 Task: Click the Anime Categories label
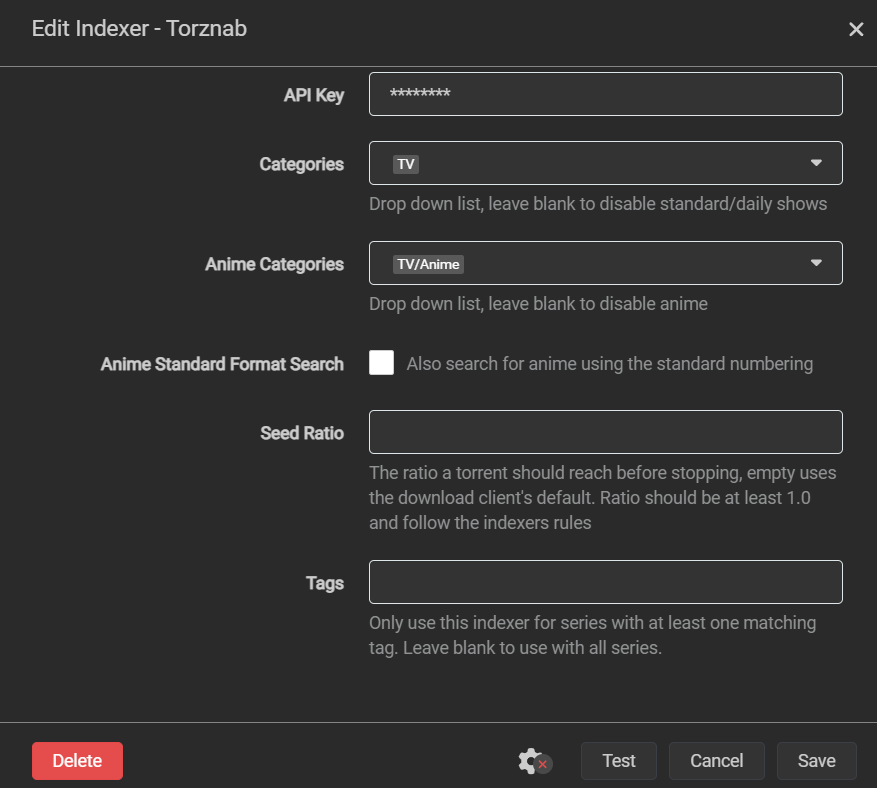(x=274, y=264)
